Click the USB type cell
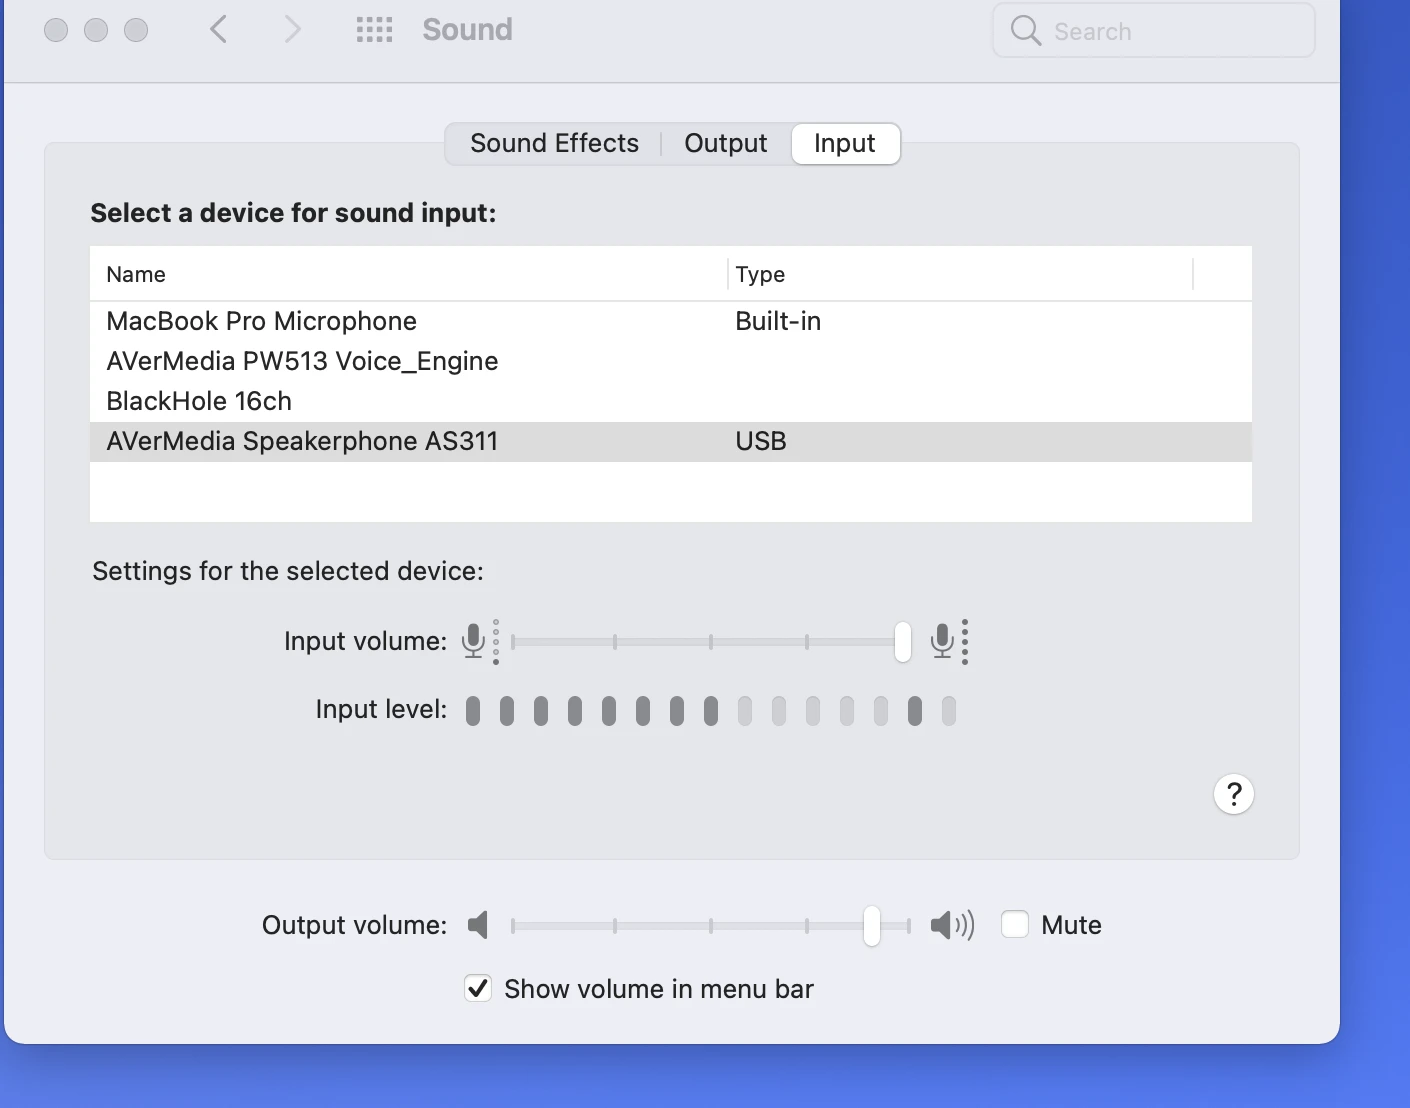 [x=761, y=441]
